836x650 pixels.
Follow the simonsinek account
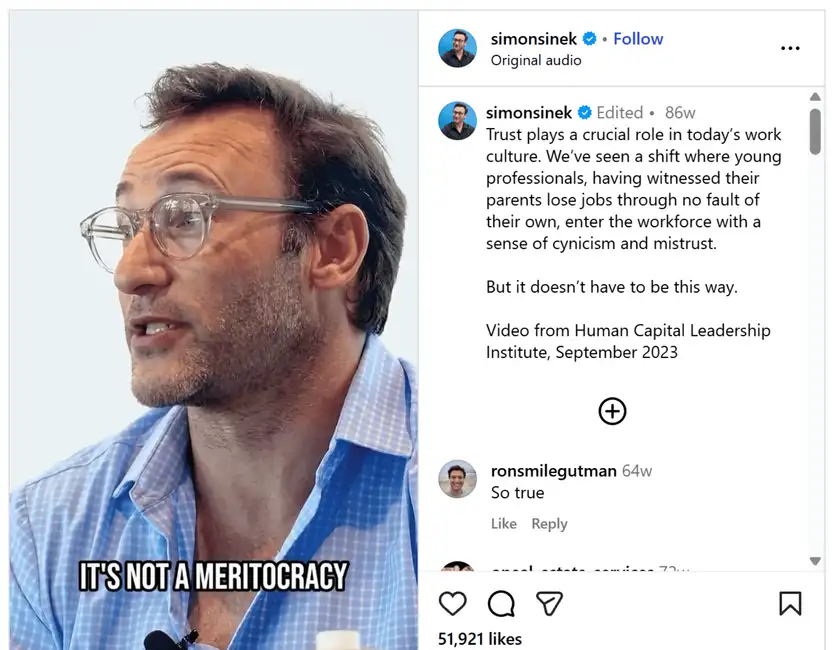tap(638, 39)
